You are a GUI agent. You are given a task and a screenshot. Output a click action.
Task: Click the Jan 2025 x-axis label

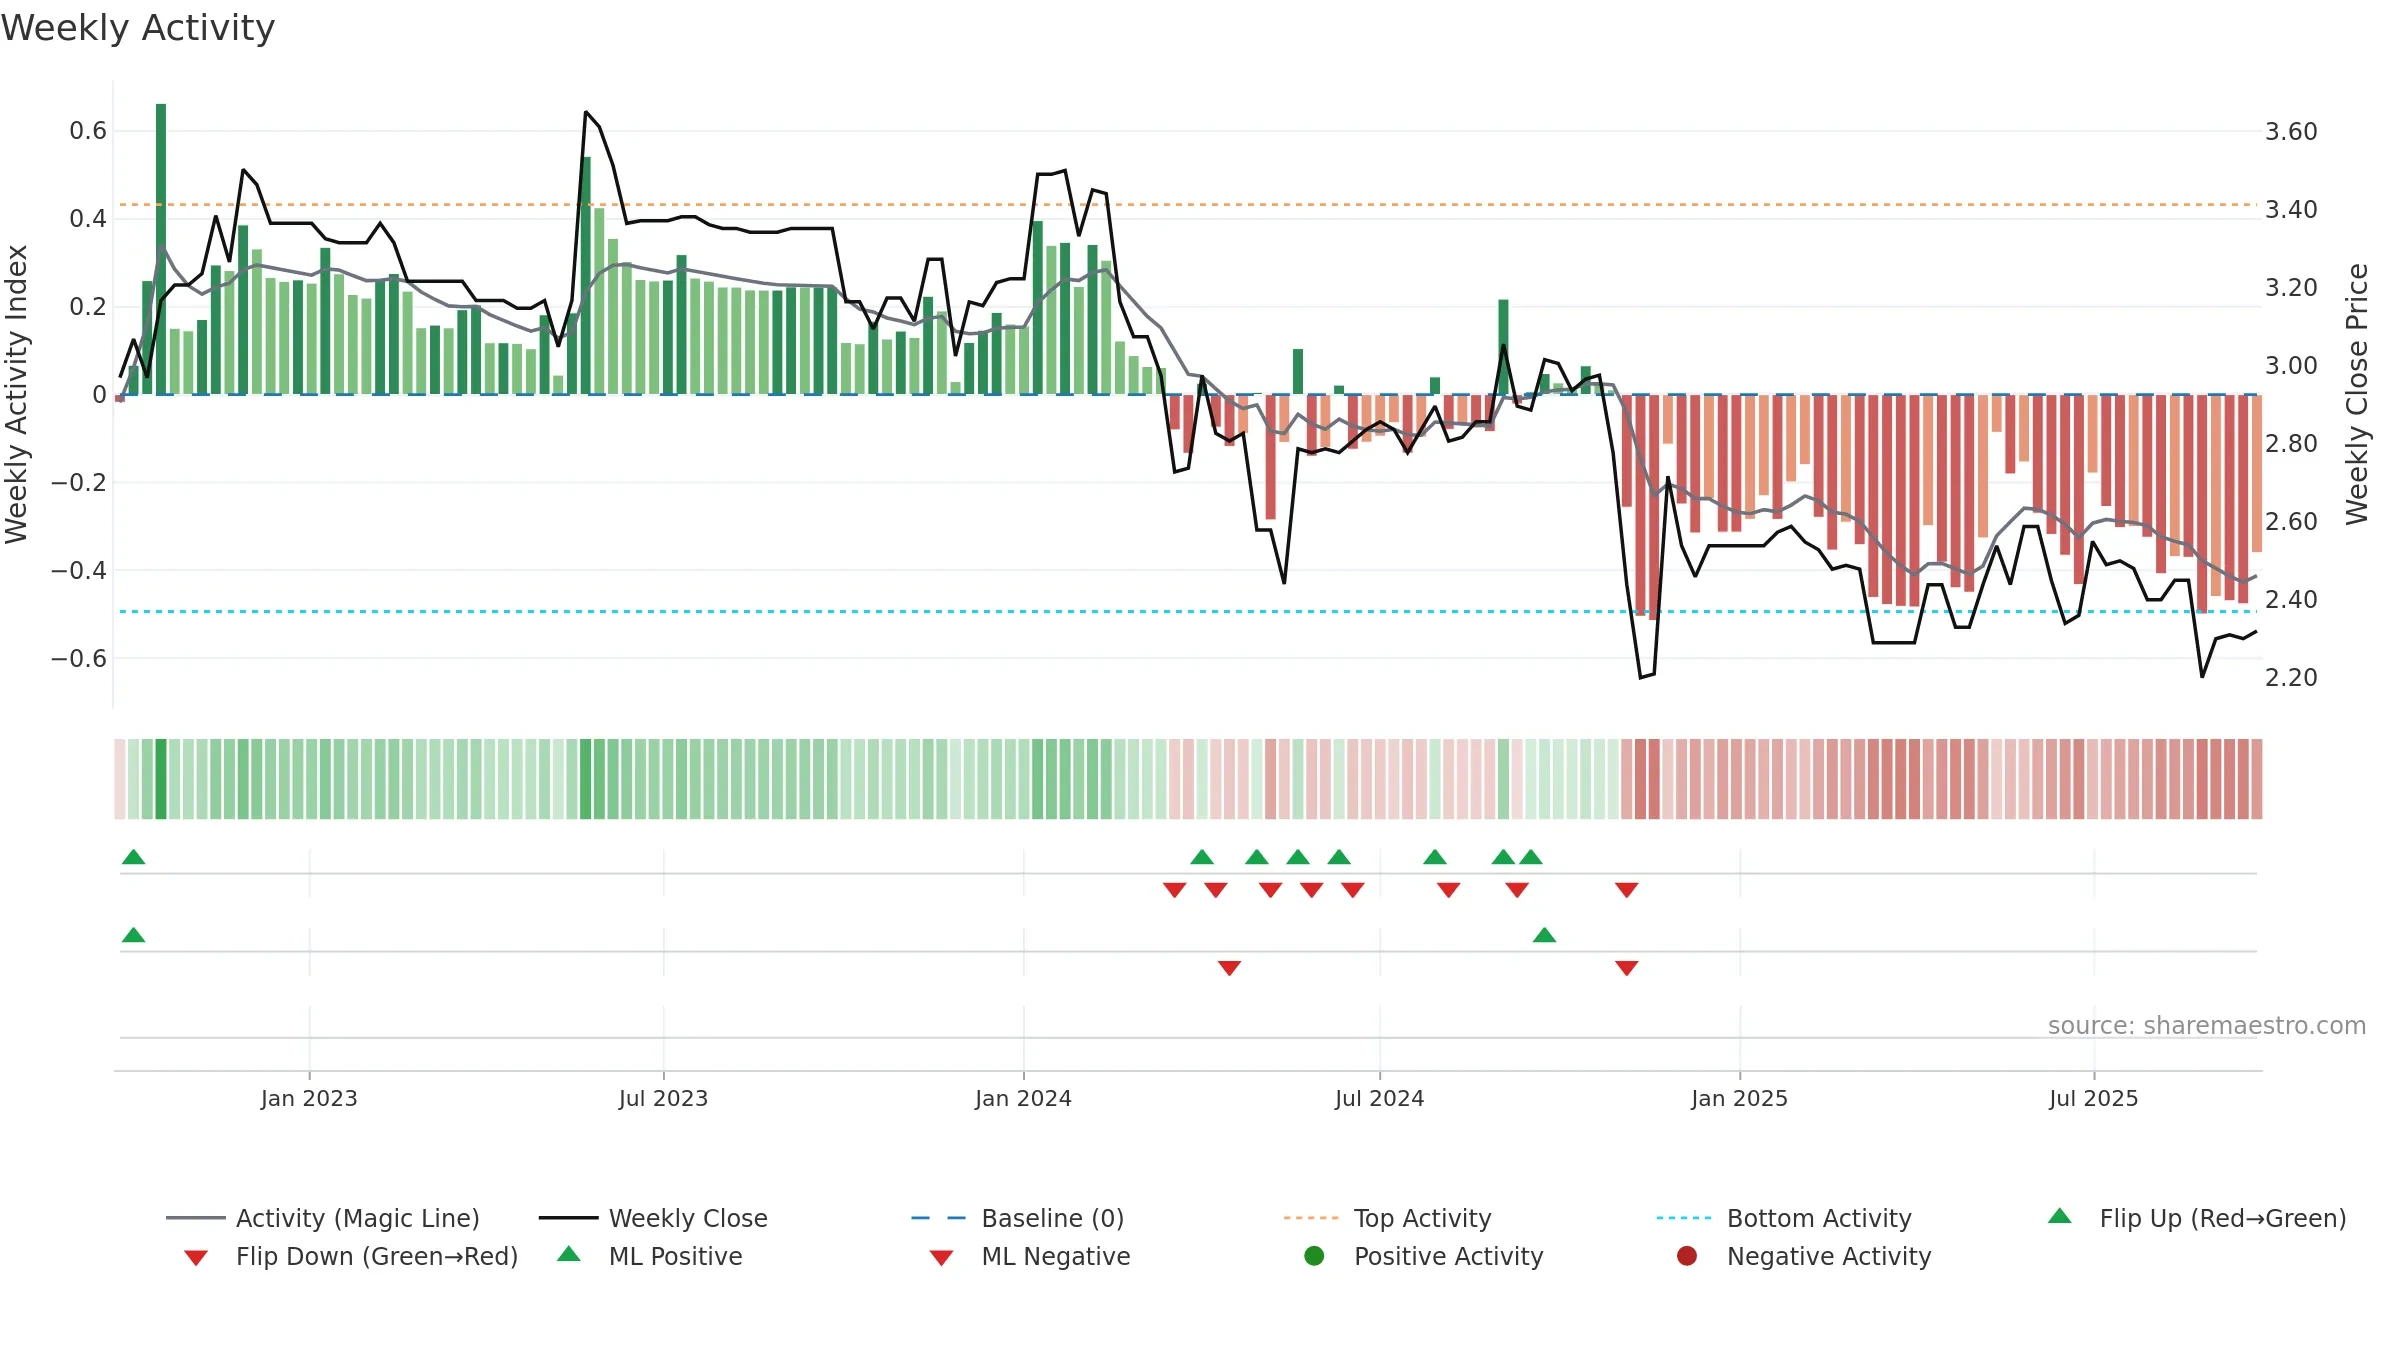click(1739, 1098)
